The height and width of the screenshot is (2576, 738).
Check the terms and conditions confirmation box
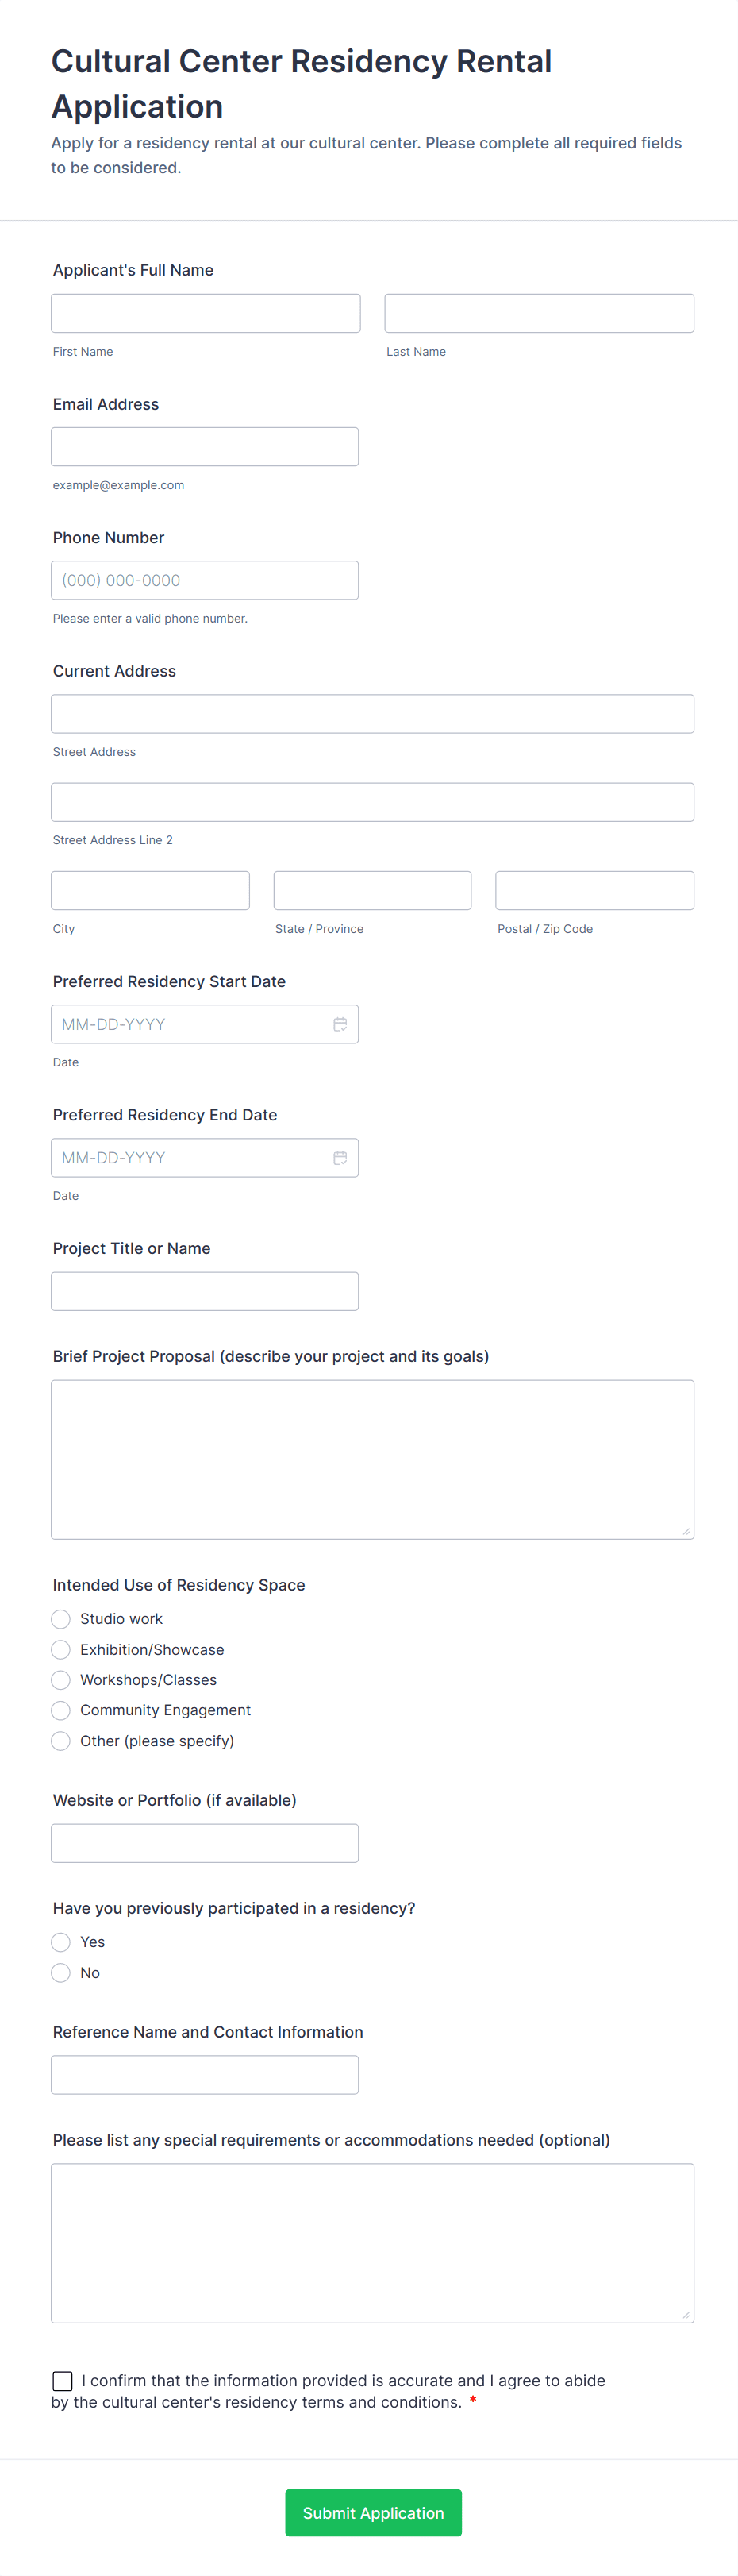click(x=63, y=2381)
